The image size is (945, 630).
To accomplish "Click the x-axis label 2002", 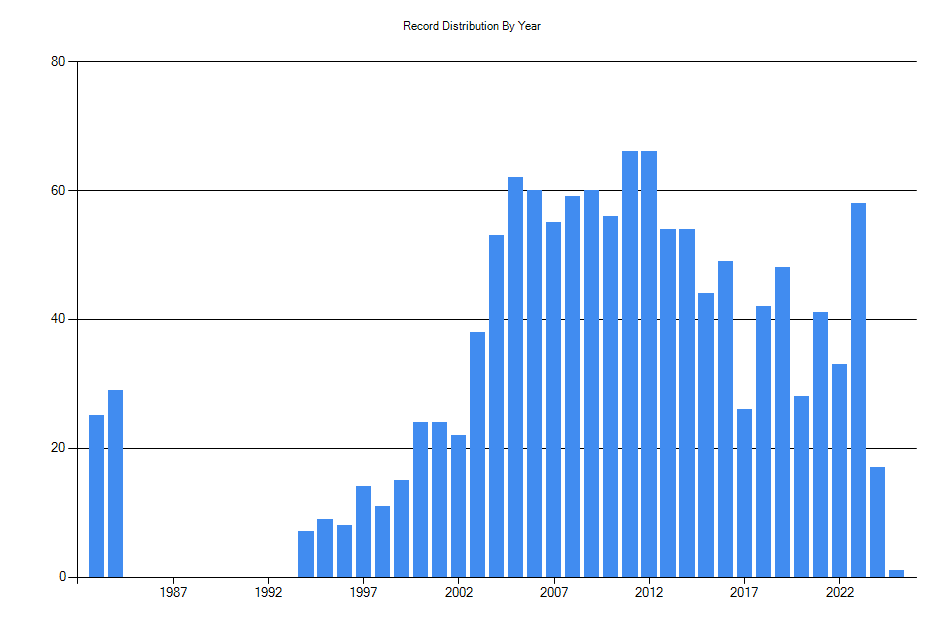I will tap(459, 593).
